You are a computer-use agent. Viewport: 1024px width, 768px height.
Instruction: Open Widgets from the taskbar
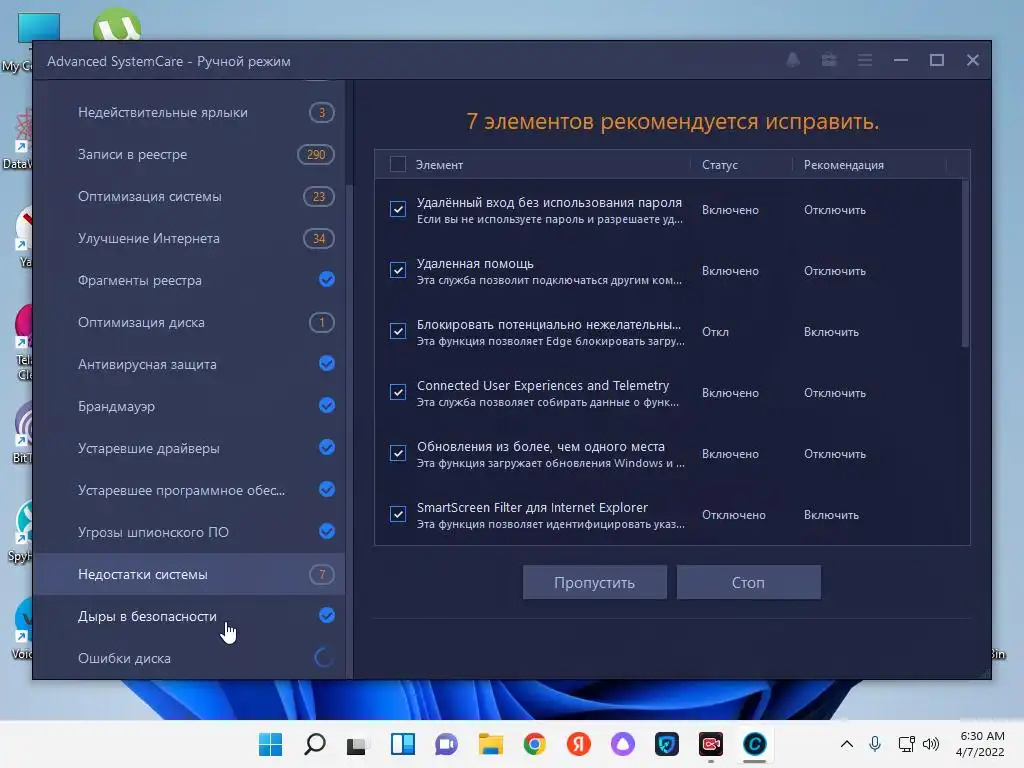coord(402,744)
